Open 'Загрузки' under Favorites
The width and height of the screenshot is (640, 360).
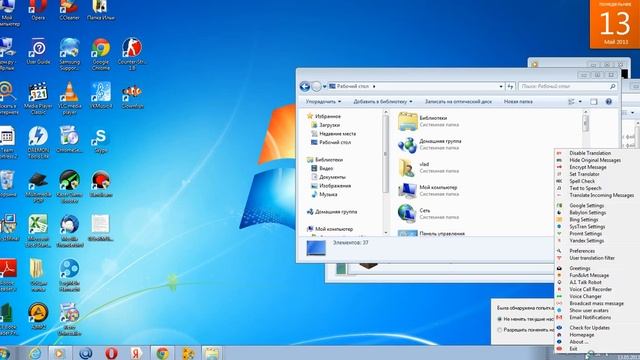click(329, 125)
